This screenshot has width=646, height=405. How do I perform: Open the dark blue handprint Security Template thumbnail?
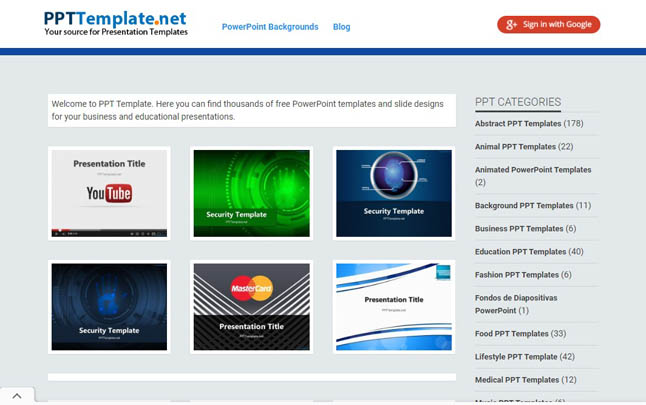click(x=109, y=307)
